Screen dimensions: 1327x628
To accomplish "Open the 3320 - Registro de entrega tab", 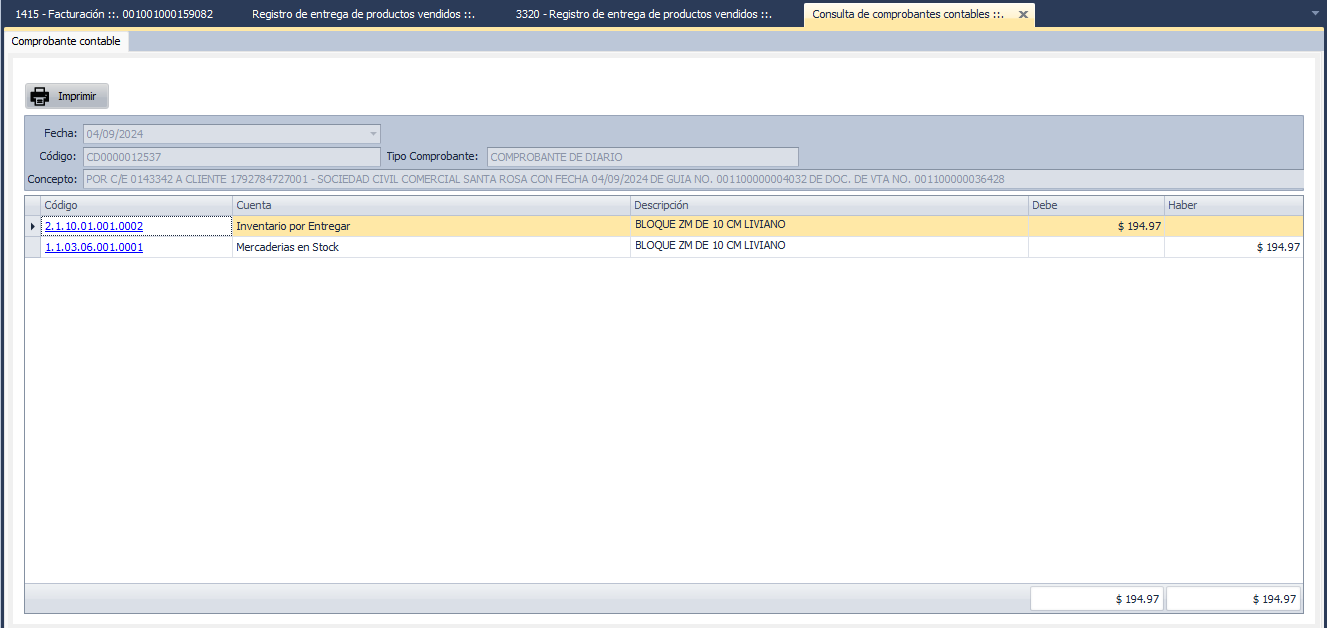I will click(x=643, y=14).
